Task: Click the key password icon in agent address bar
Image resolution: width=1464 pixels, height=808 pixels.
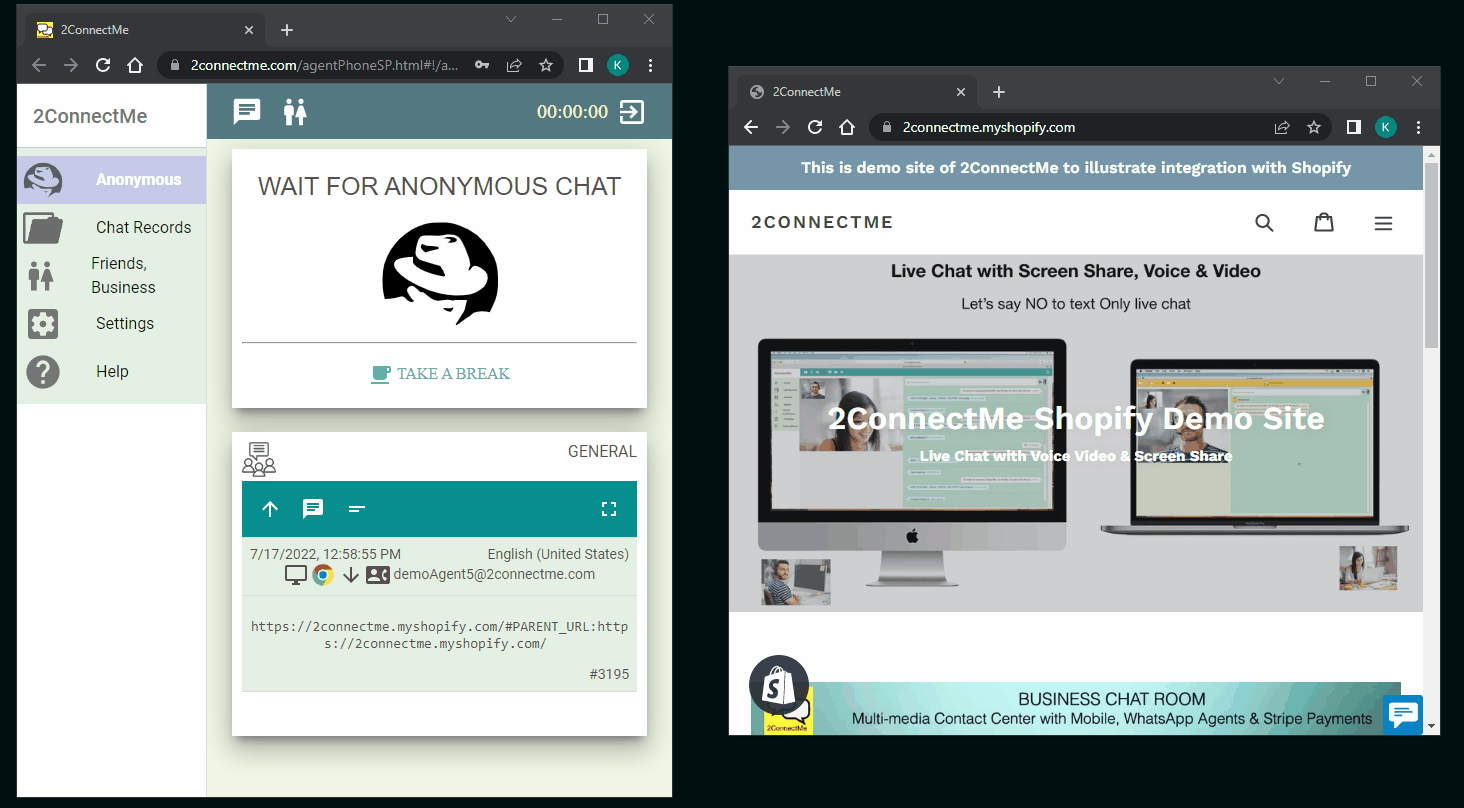Action: tap(482, 65)
